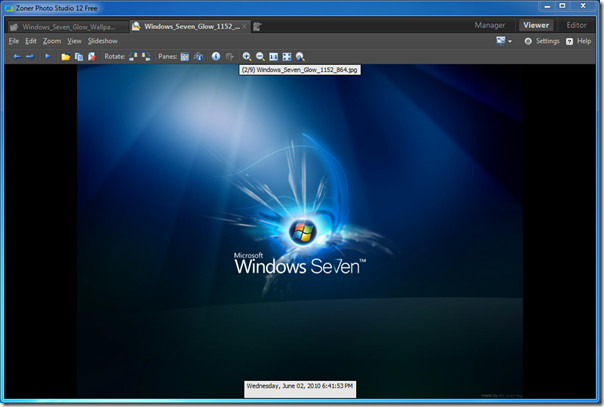The width and height of the screenshot is (604, 407).
Task: Click the last magnifier zoom icon
Action: pos(300,57)
